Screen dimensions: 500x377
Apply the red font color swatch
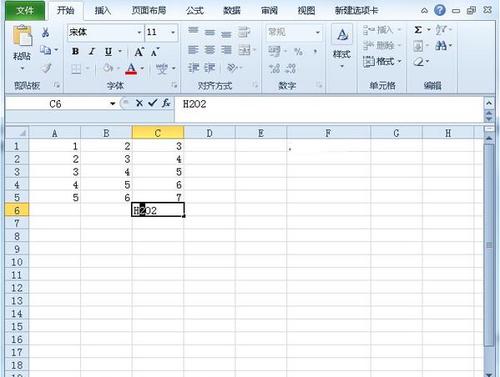pos(131,68)
